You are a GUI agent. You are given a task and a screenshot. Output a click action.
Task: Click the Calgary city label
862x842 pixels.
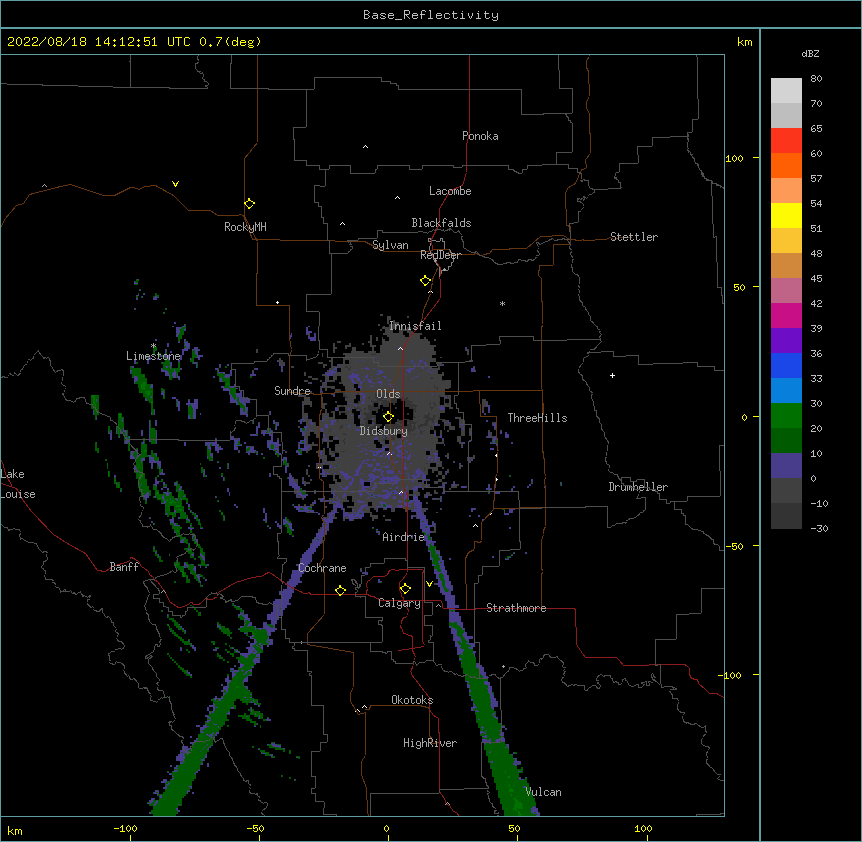pos(399,603)
